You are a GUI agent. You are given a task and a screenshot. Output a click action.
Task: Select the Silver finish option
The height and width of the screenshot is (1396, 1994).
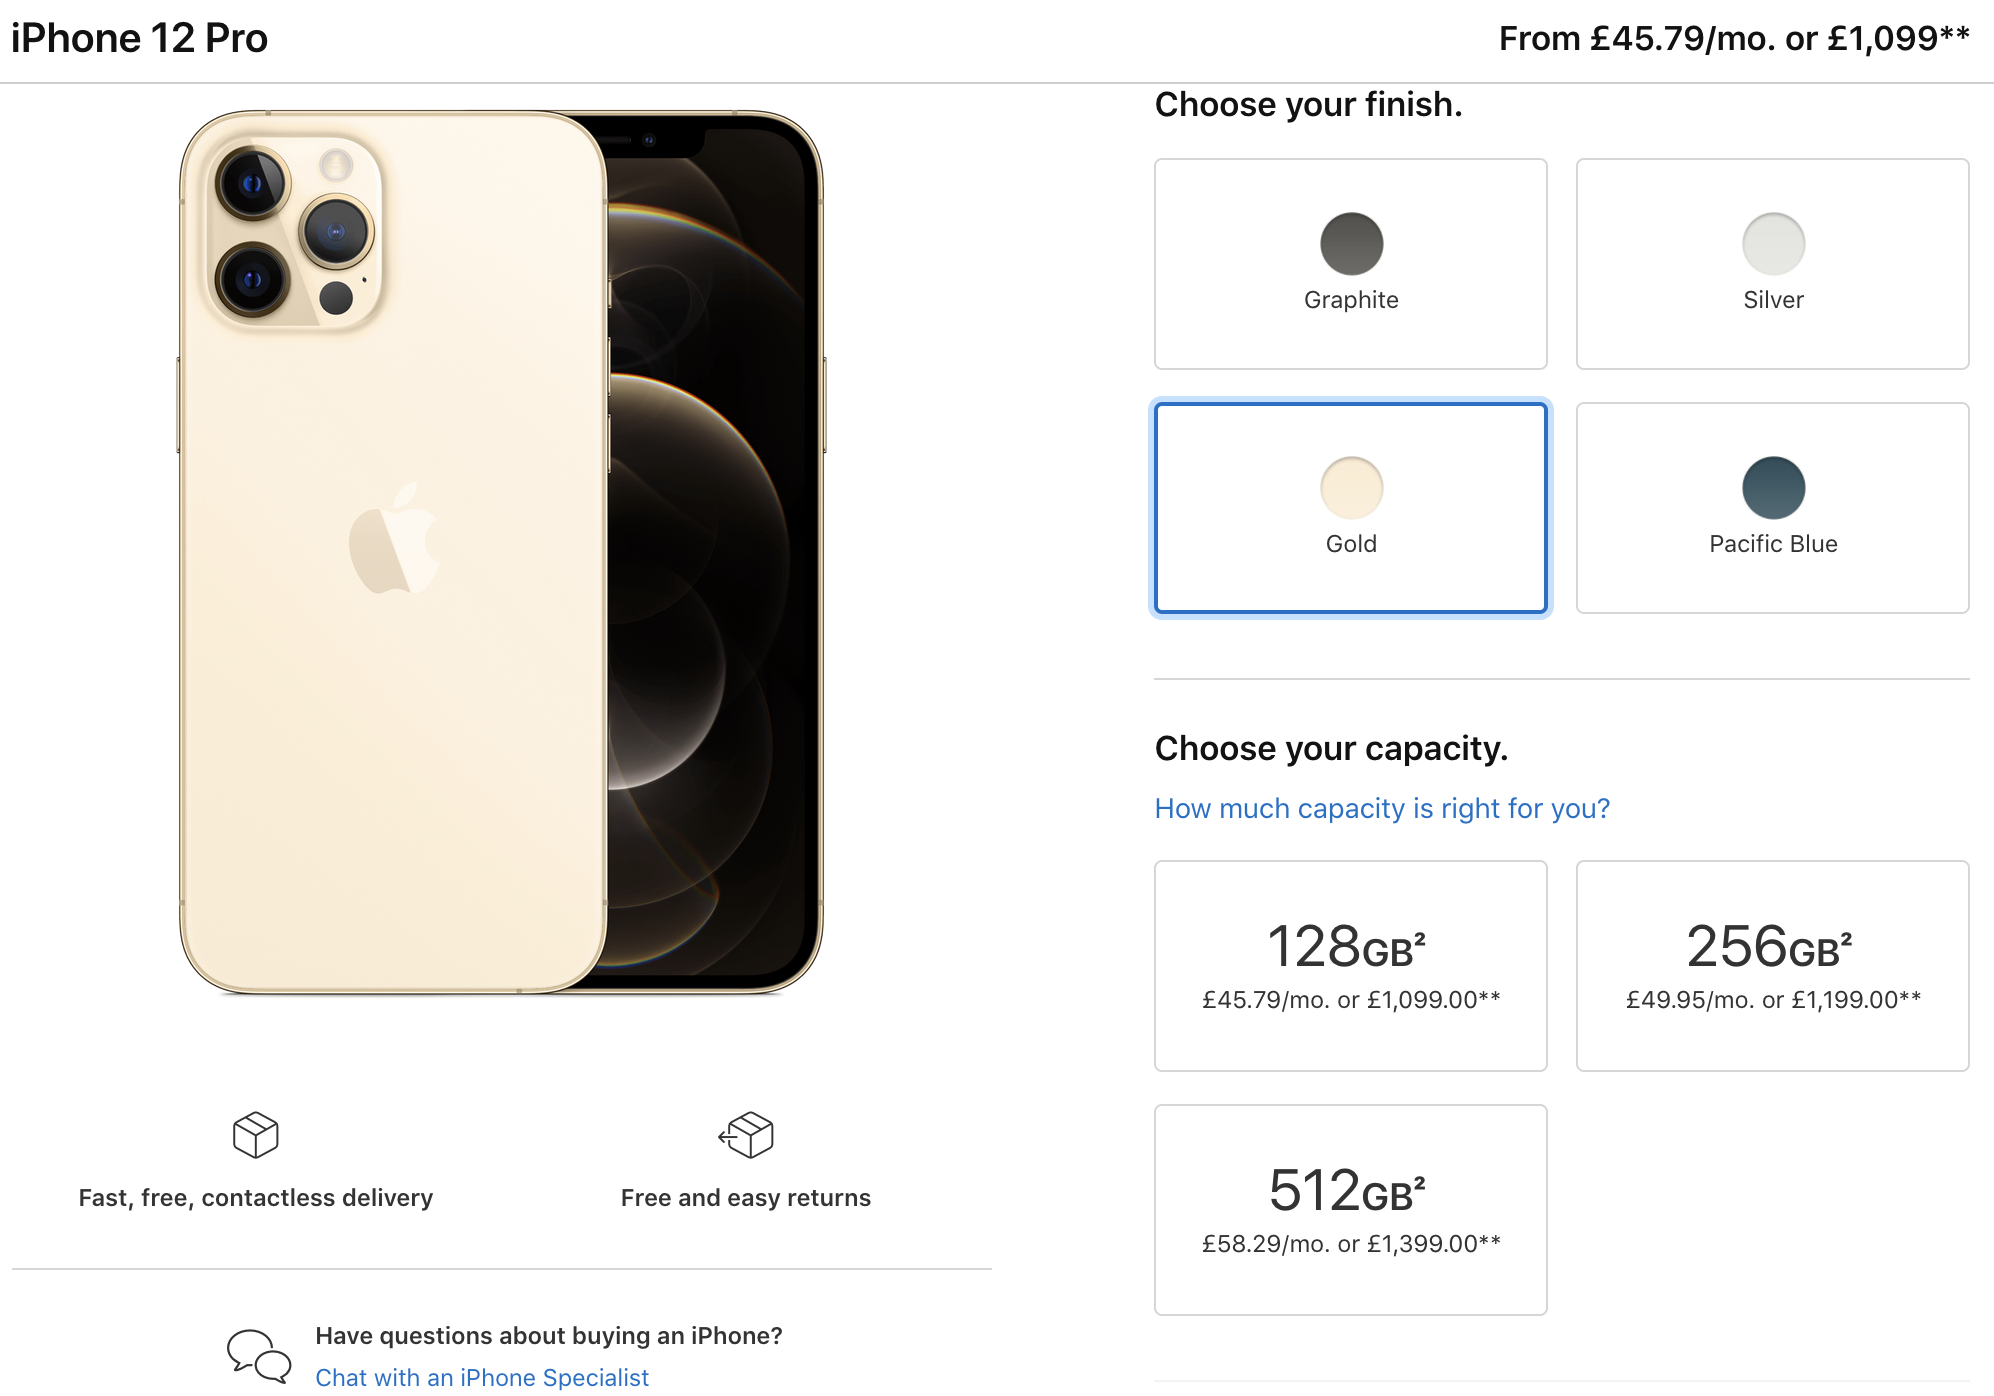(x=1772, y=264)
